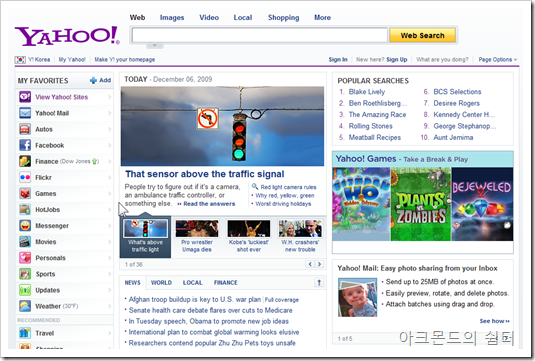This screenshot has height=361, width=535.
Task: Click the Sign In link
Action: 338,59
